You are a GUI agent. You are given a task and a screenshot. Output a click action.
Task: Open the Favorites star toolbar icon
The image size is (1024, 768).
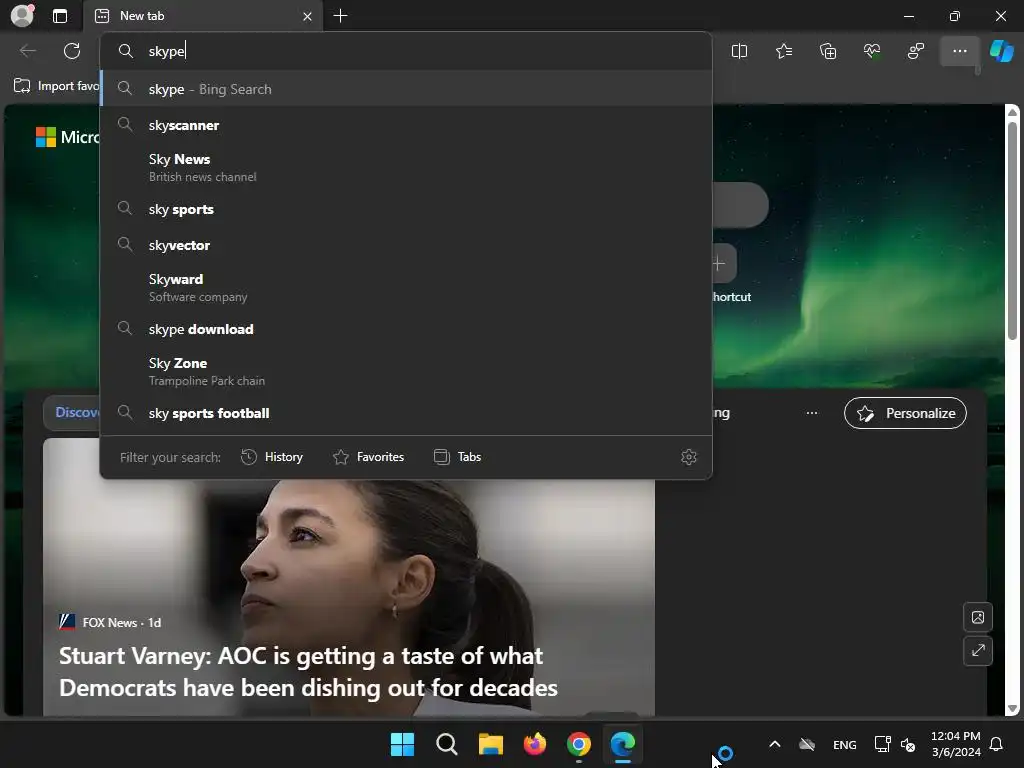(784, 51)
